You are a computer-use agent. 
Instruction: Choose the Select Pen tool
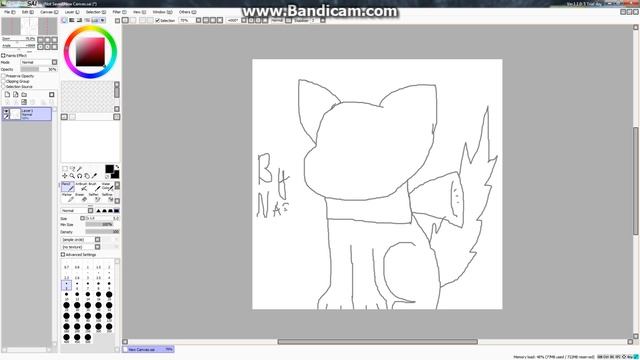pos(94,198)
